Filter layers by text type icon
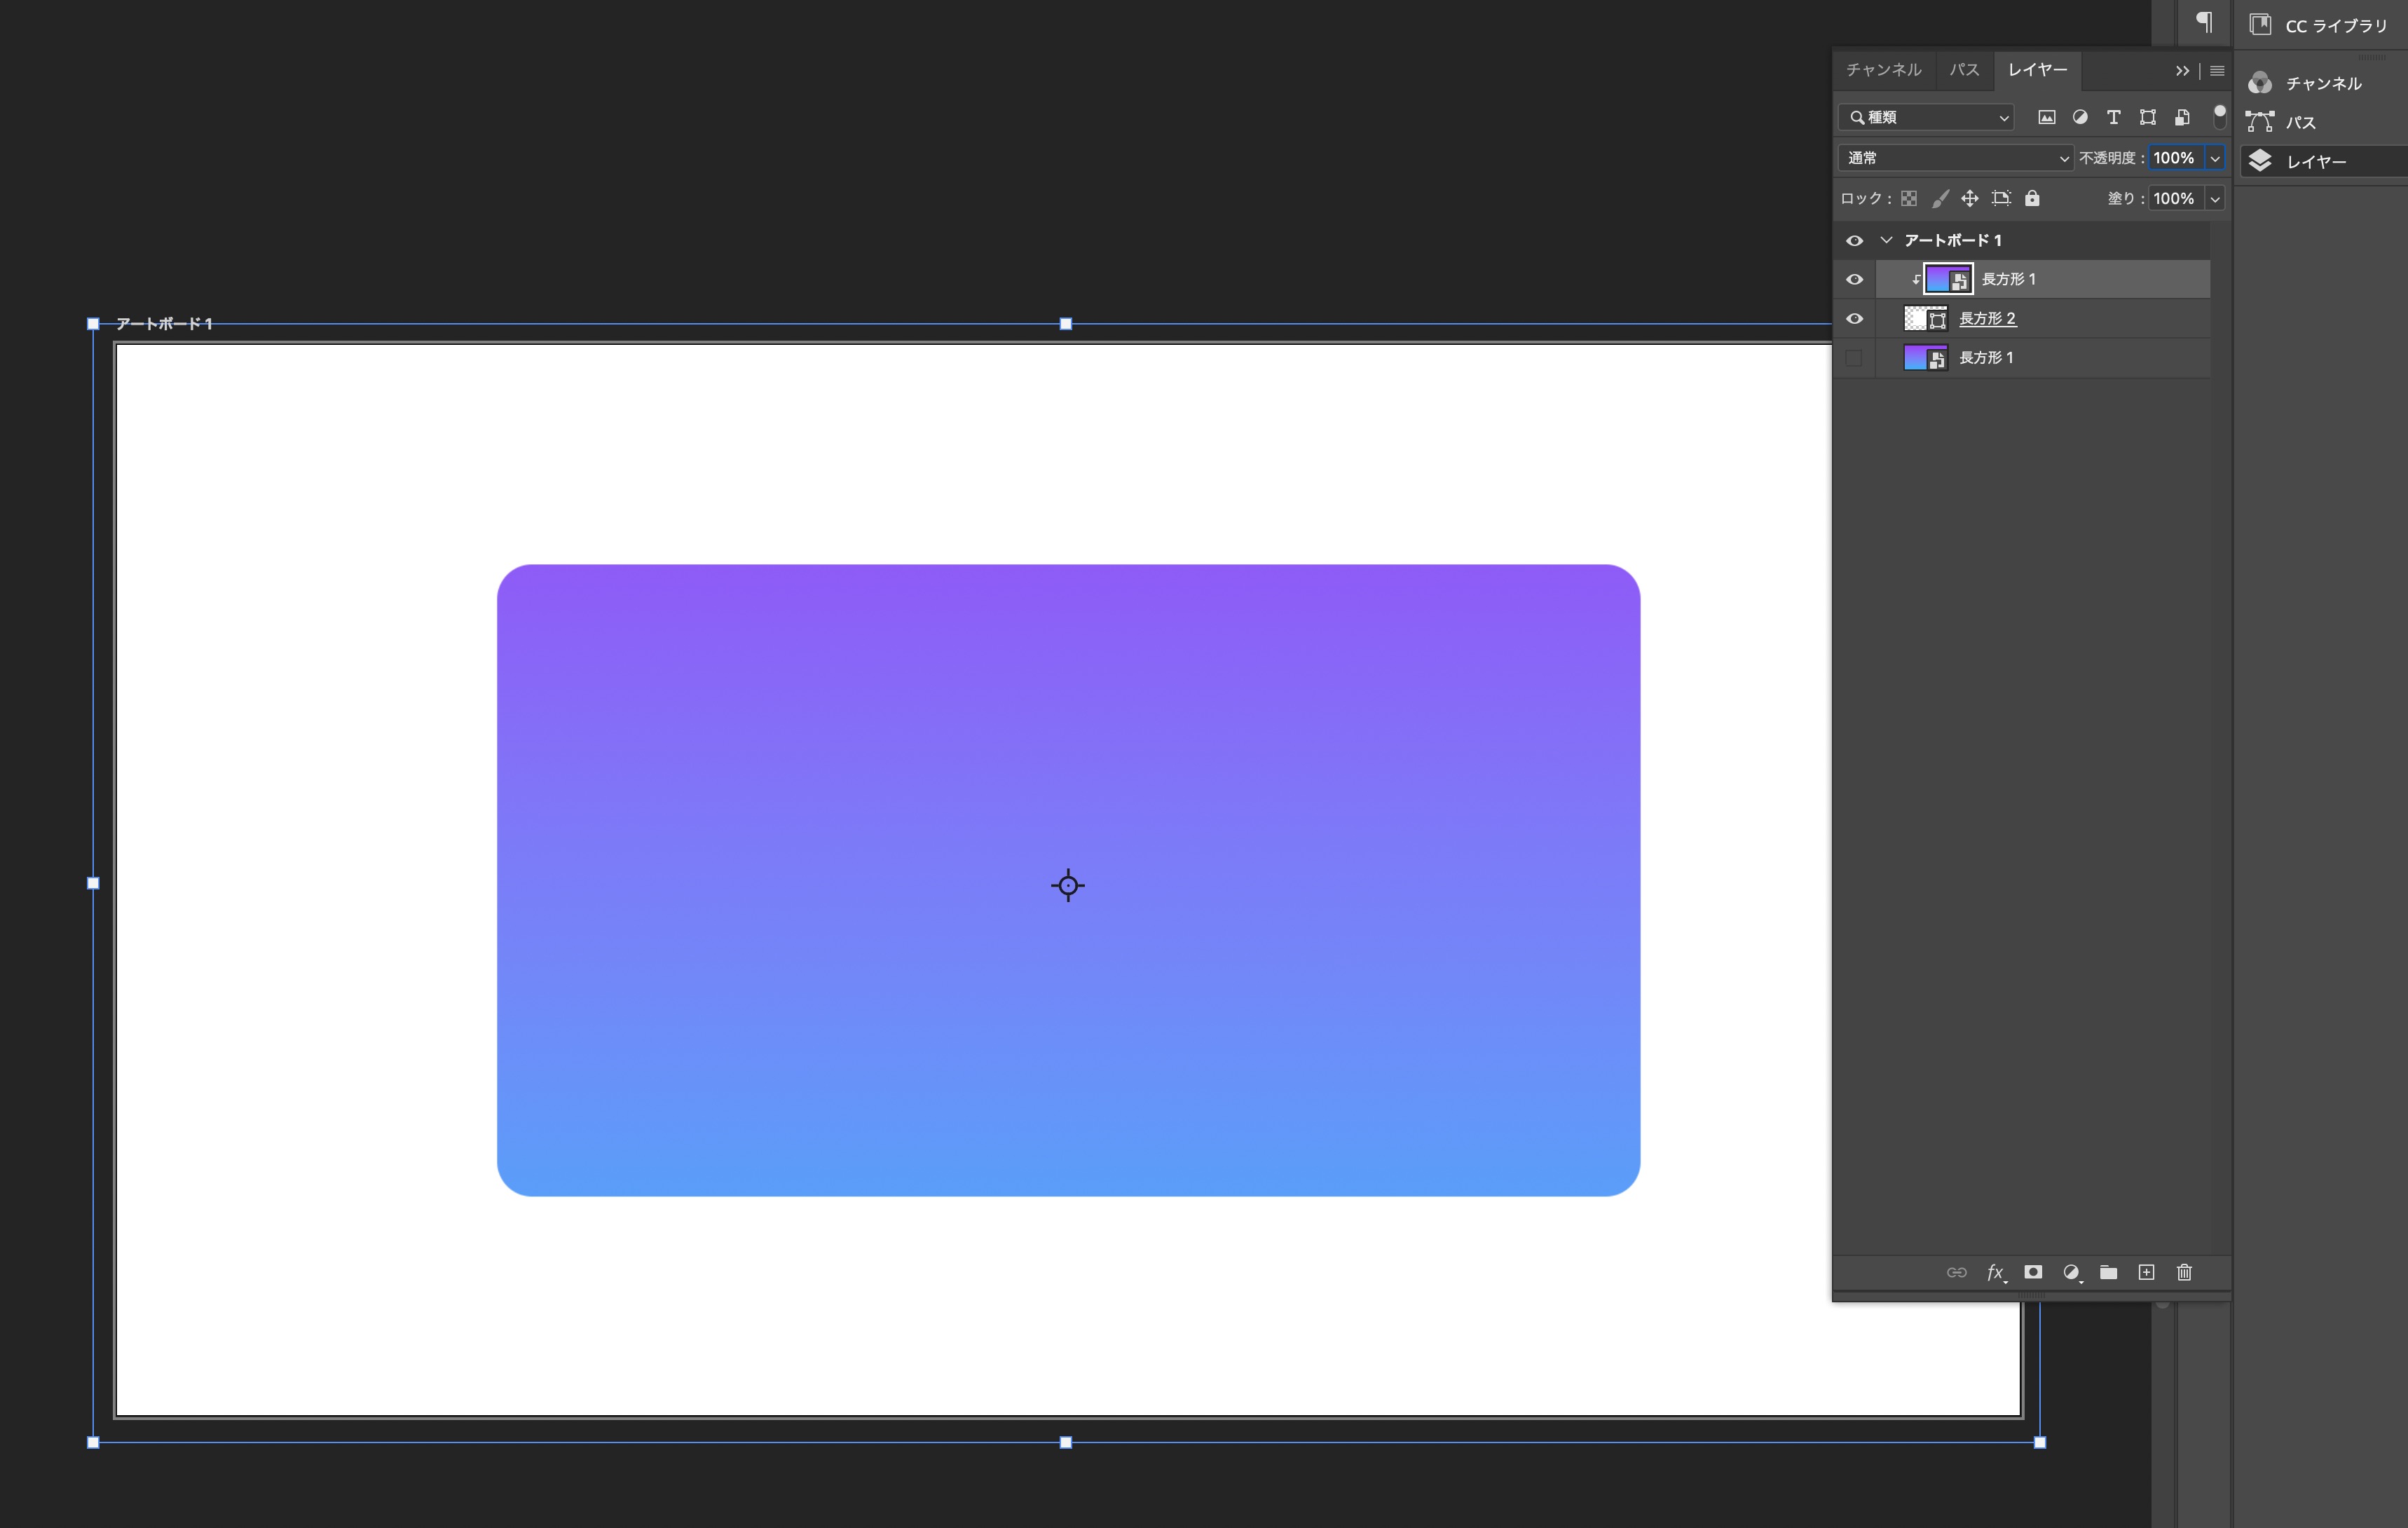 coord(2113,117)
